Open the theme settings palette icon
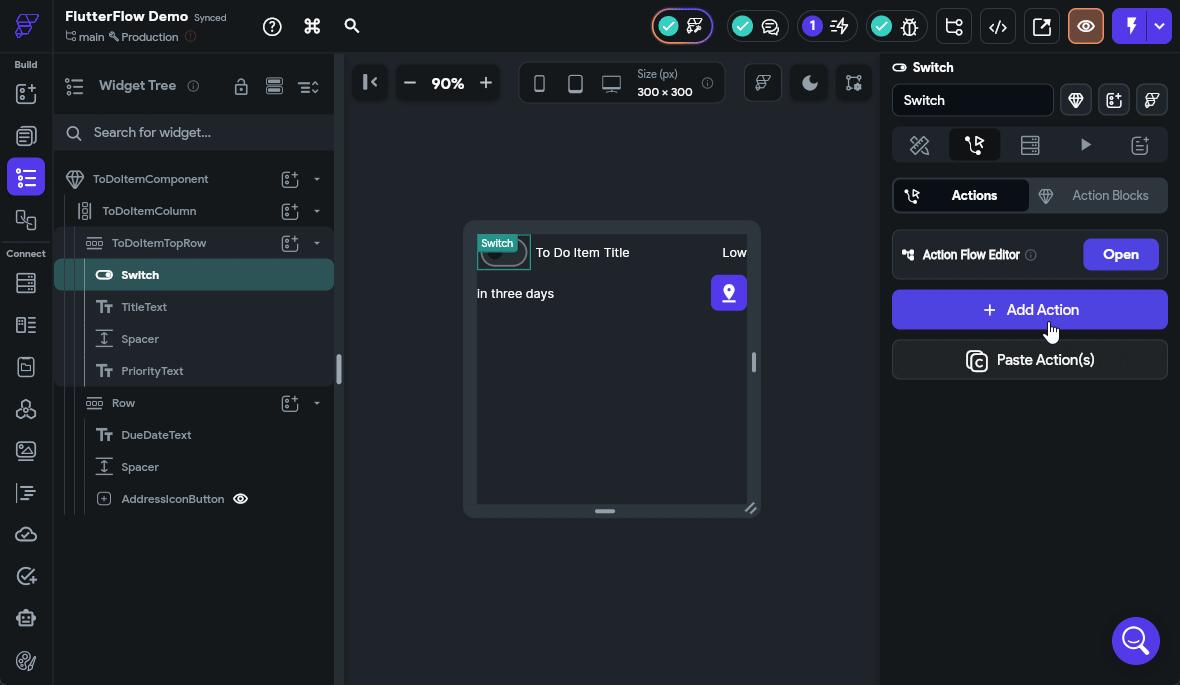 [26, 661]
